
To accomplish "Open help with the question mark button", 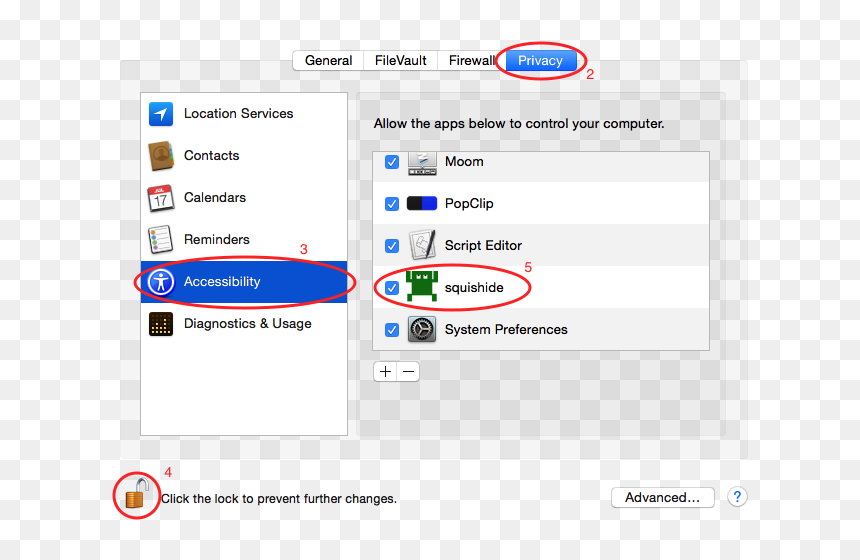I will [x=737, y=497].
